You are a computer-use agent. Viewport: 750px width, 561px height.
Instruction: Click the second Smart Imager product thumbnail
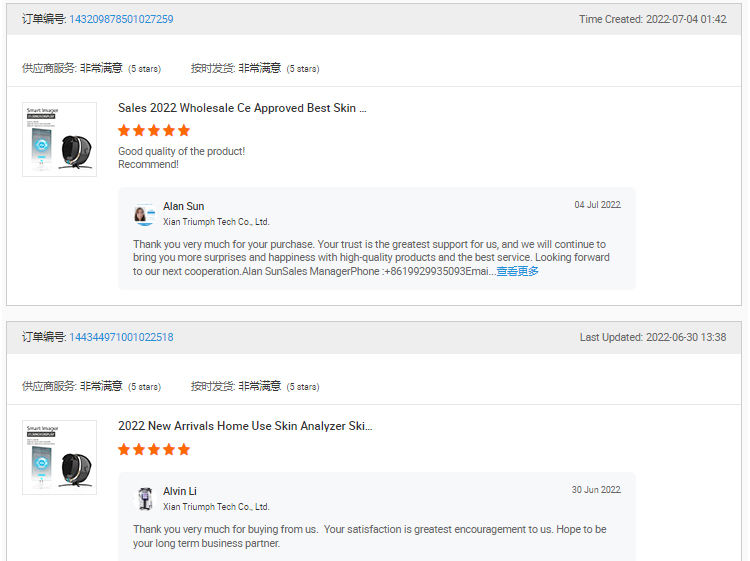coord(59,458)
